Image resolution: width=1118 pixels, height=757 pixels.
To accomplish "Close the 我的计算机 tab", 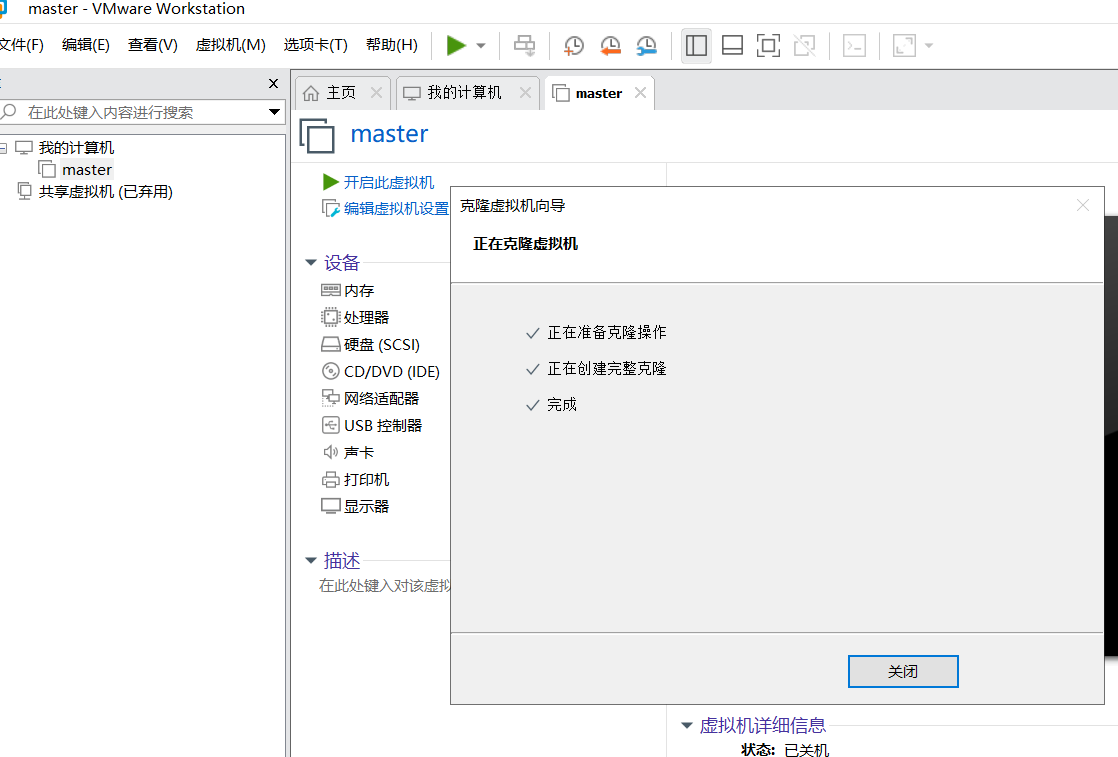I will point(525,93).
